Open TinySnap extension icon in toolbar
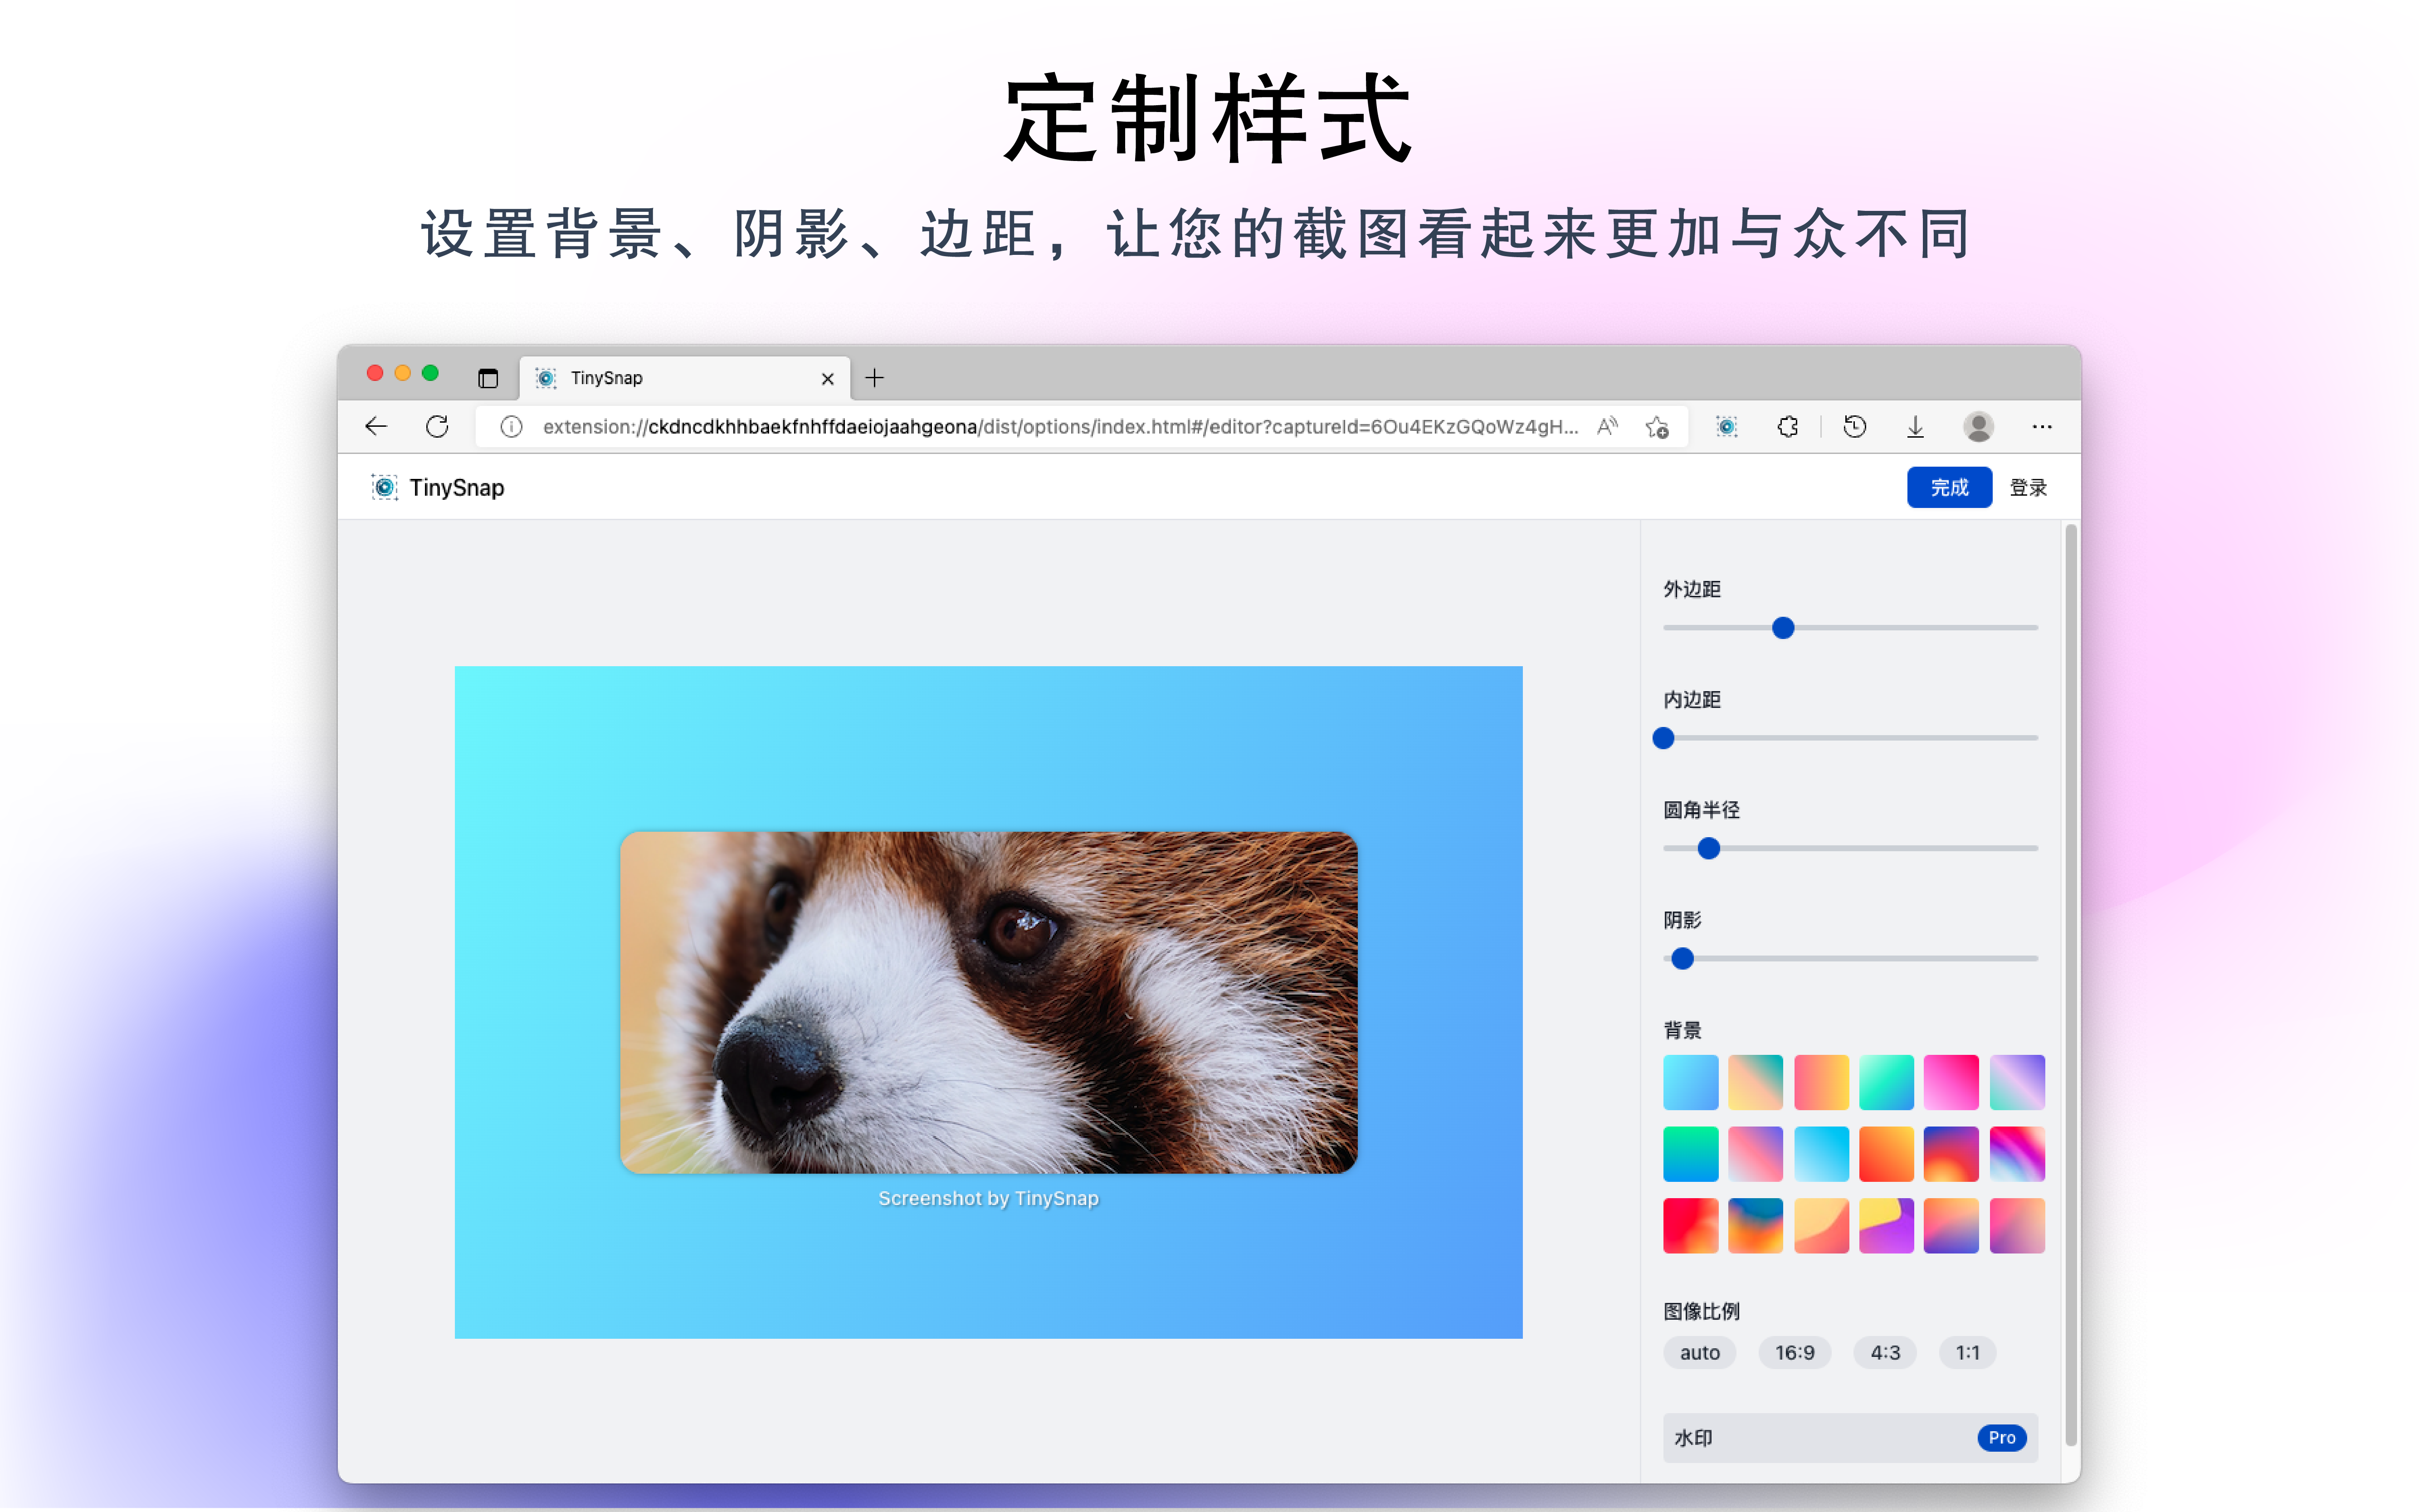 point(1727,427)
